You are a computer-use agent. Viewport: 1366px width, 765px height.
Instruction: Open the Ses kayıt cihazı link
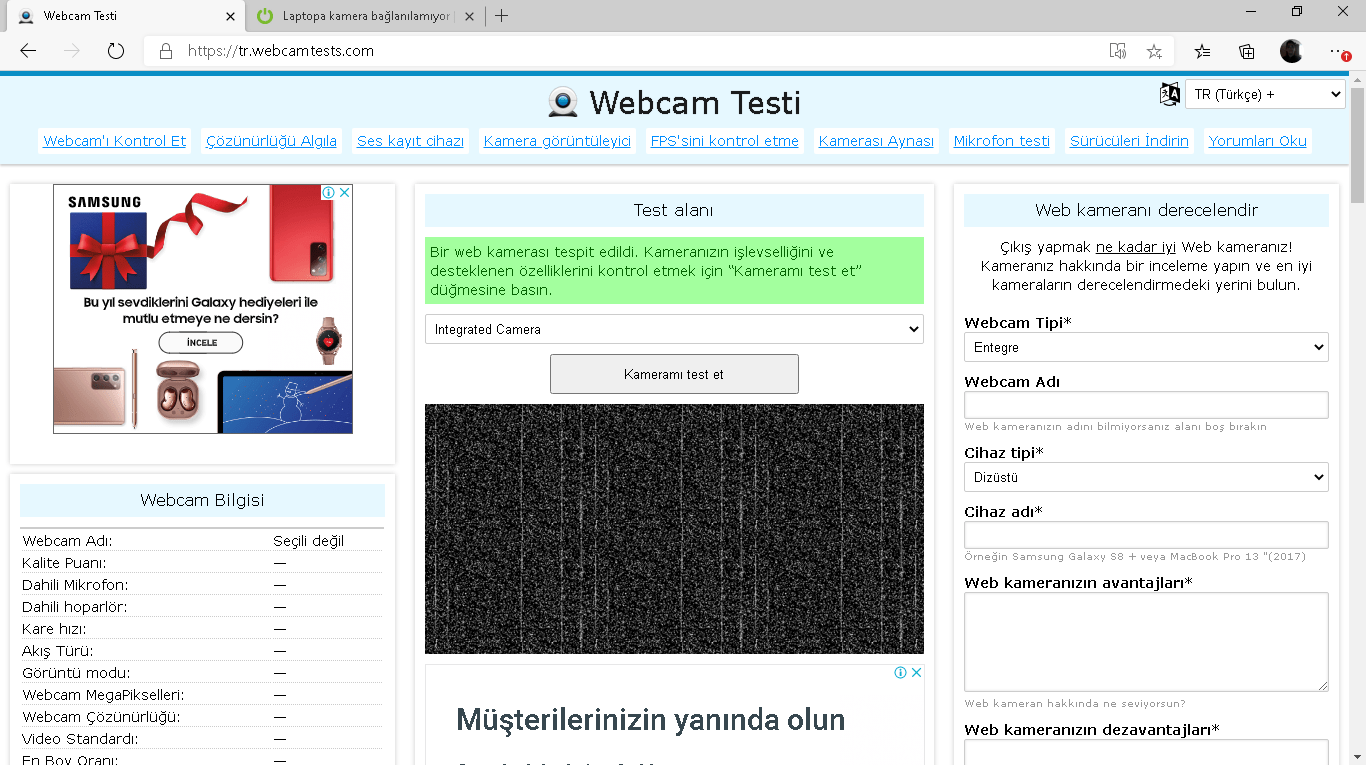pos(410,141)
